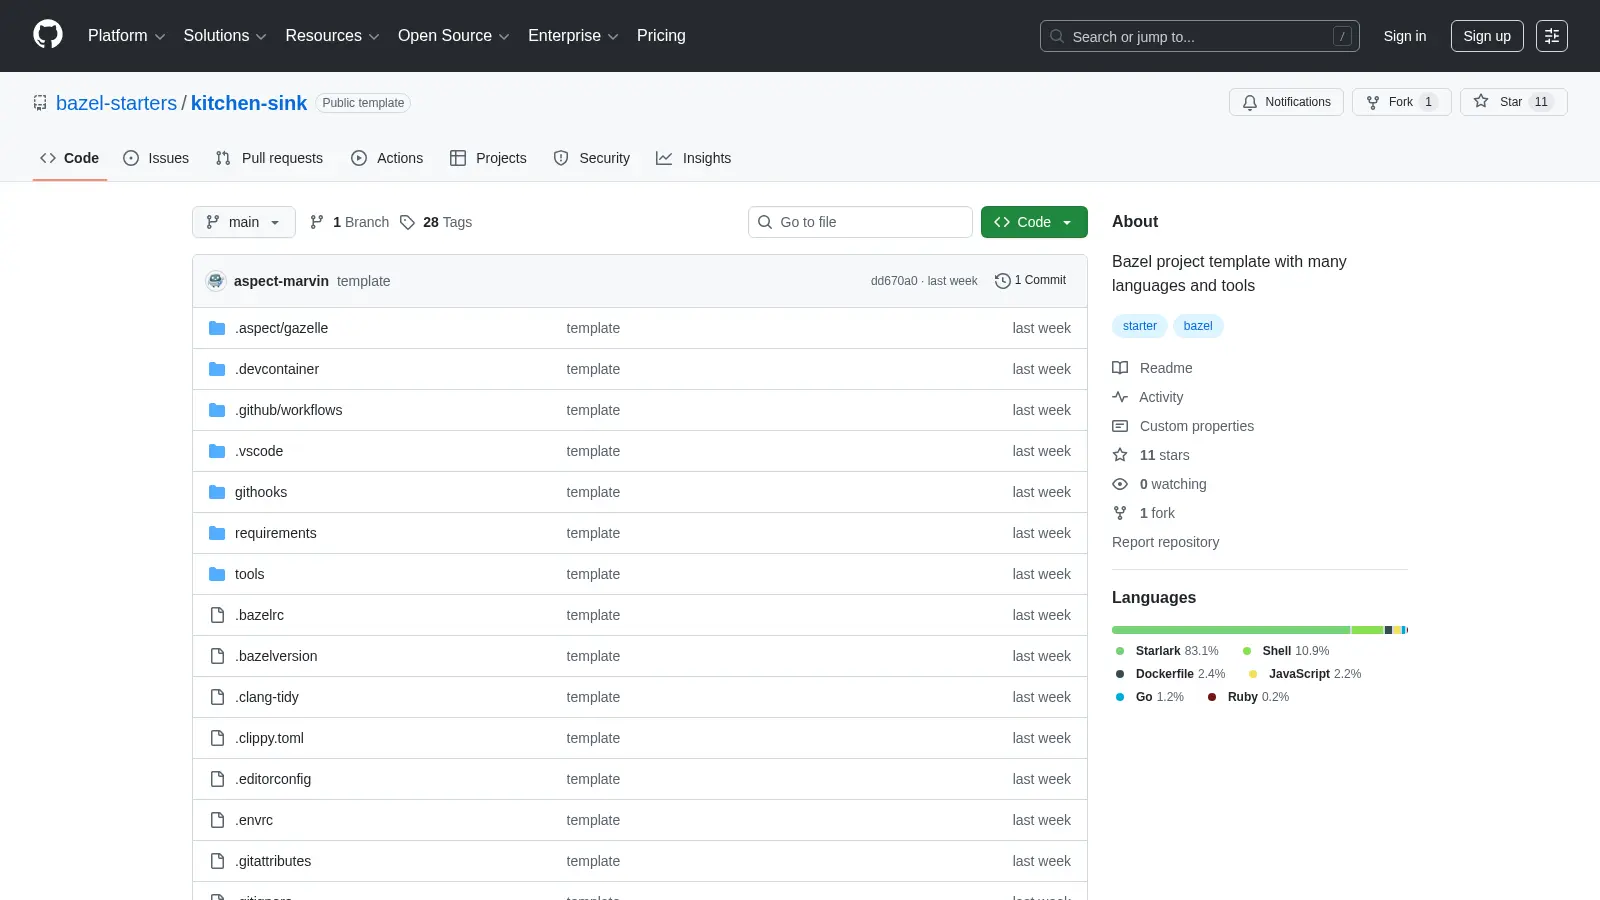Expand the Enterprise menu

click(573, 36)
